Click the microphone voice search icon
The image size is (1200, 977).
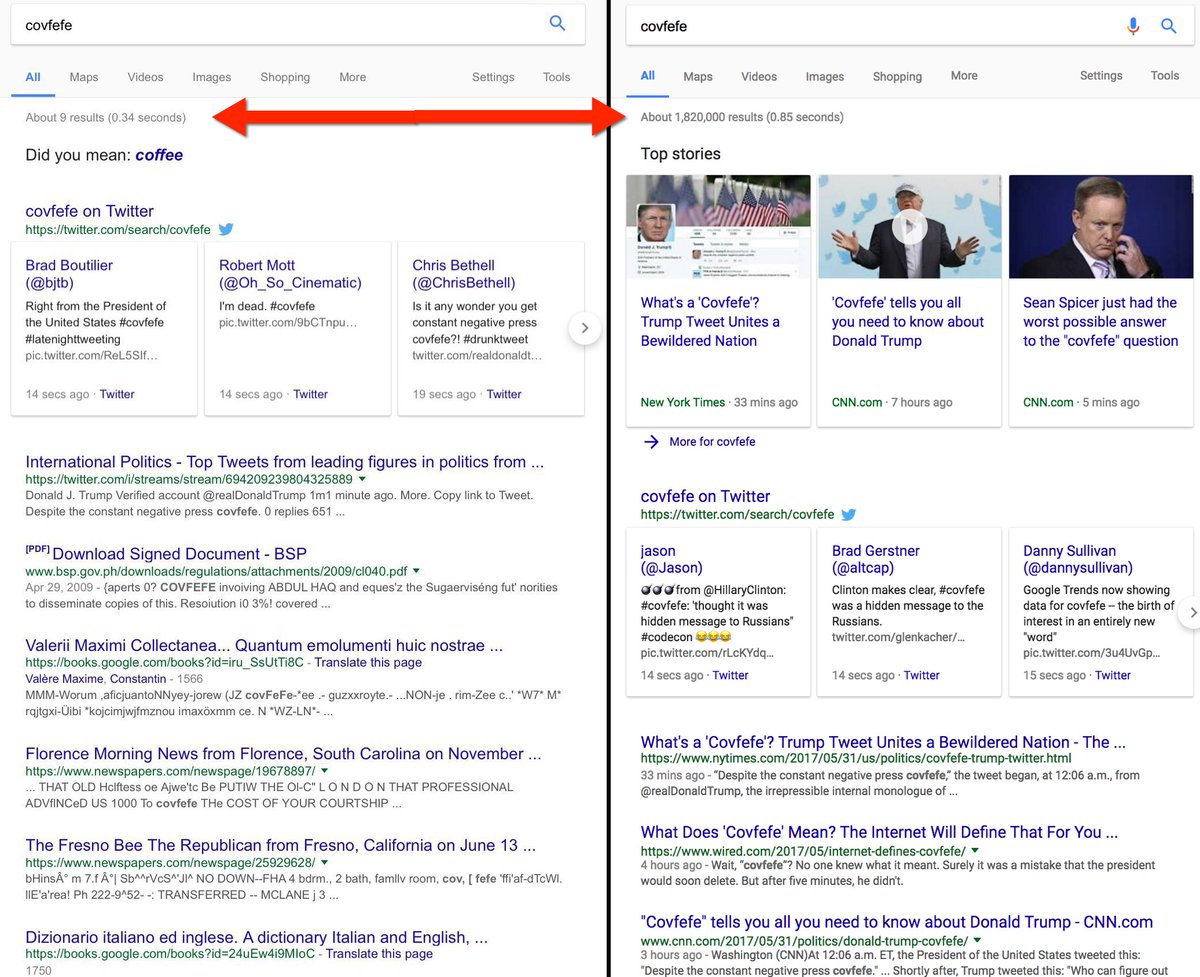(x=1133, y=26)
